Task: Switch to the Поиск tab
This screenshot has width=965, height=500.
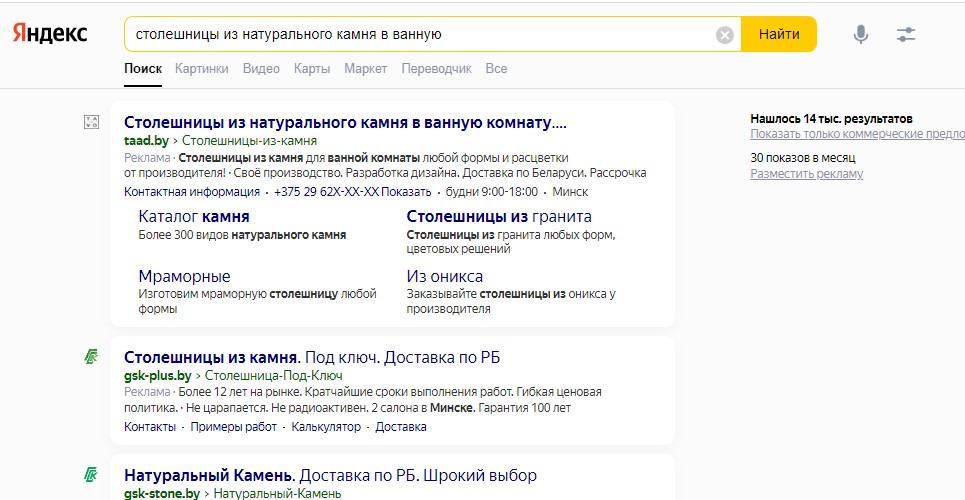Action: [x=143, y=69]
